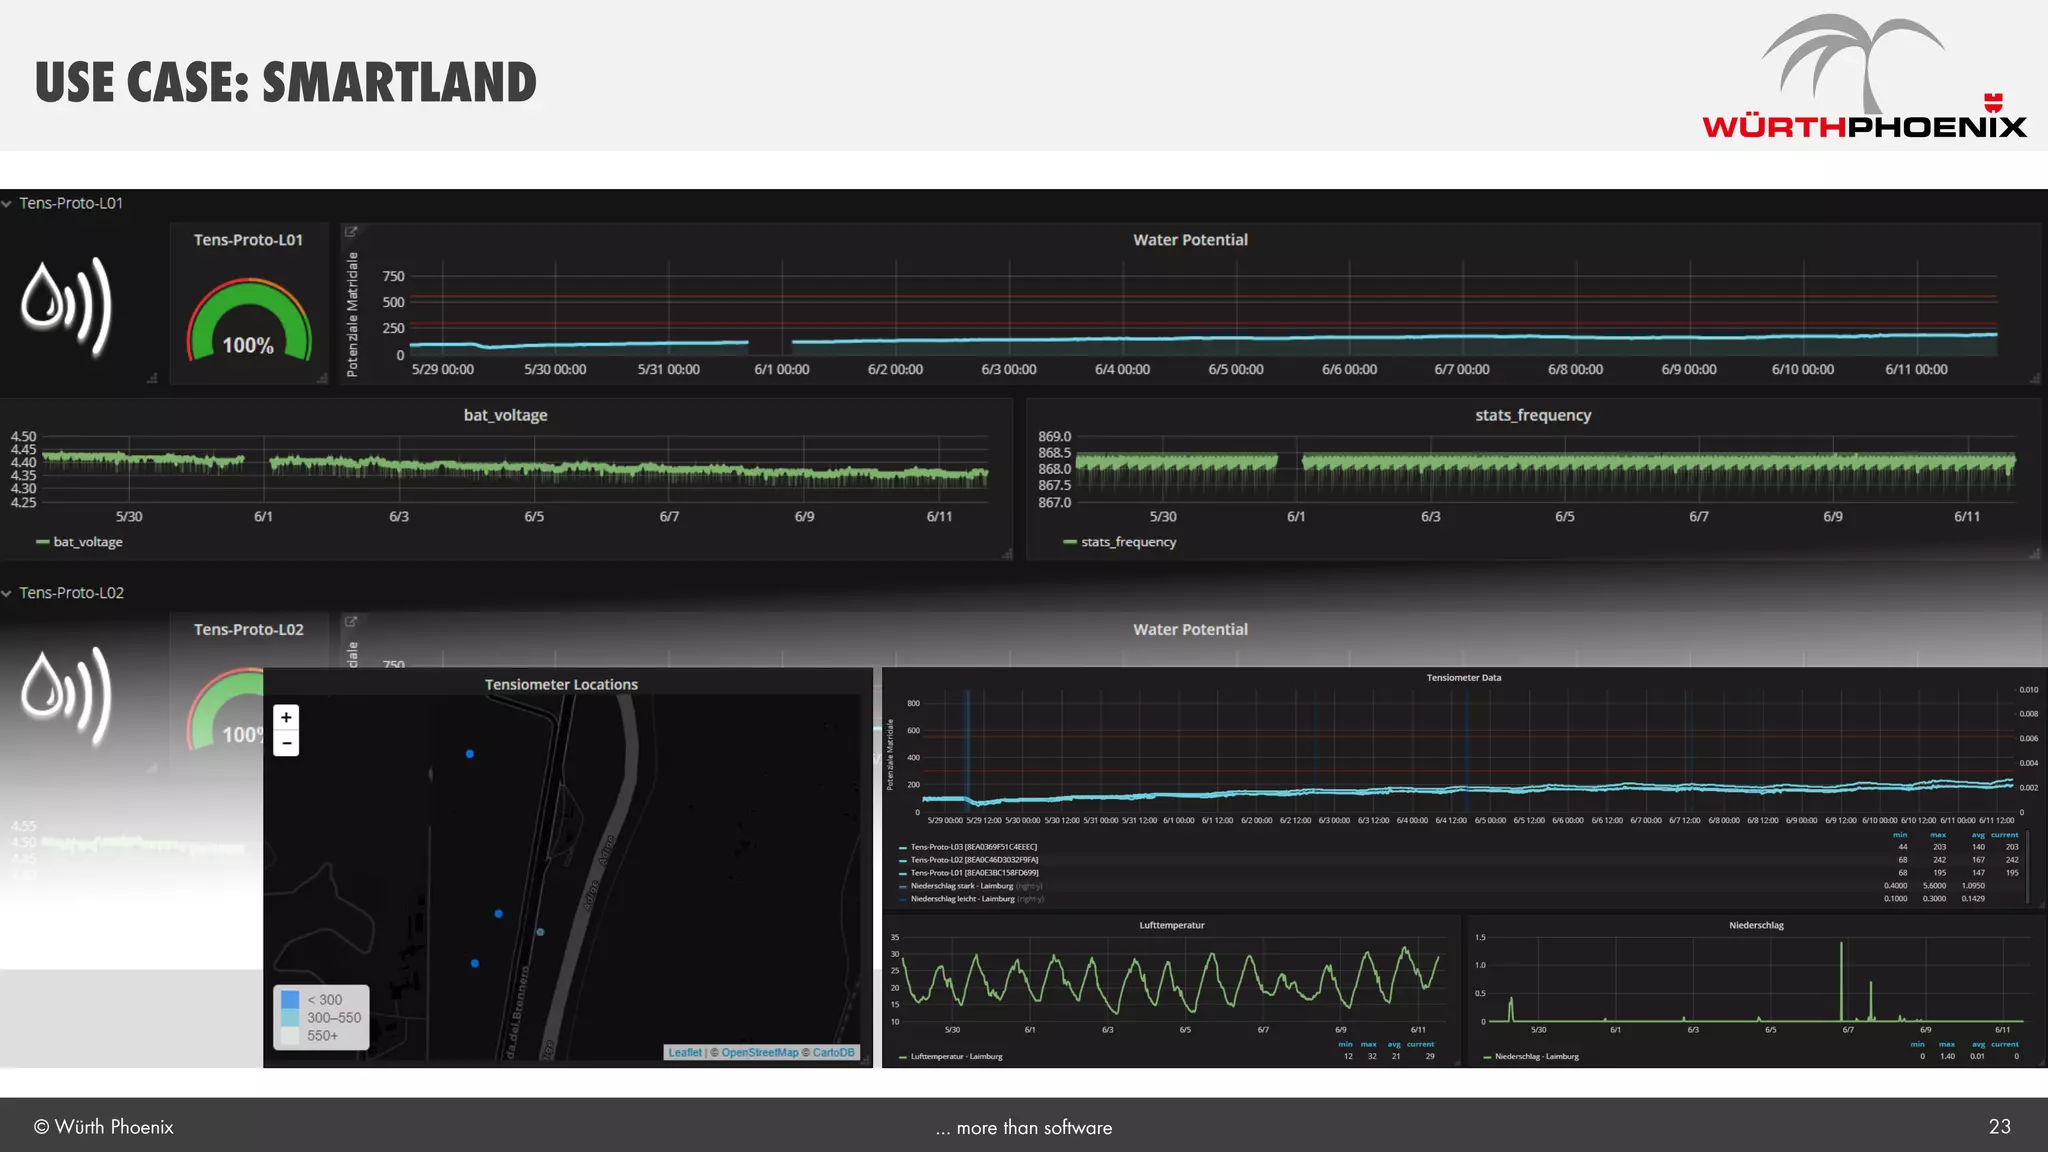Open the Tensiometer Data panel title menu
Screen dimensions: 2048x1152
point(1464,678)
